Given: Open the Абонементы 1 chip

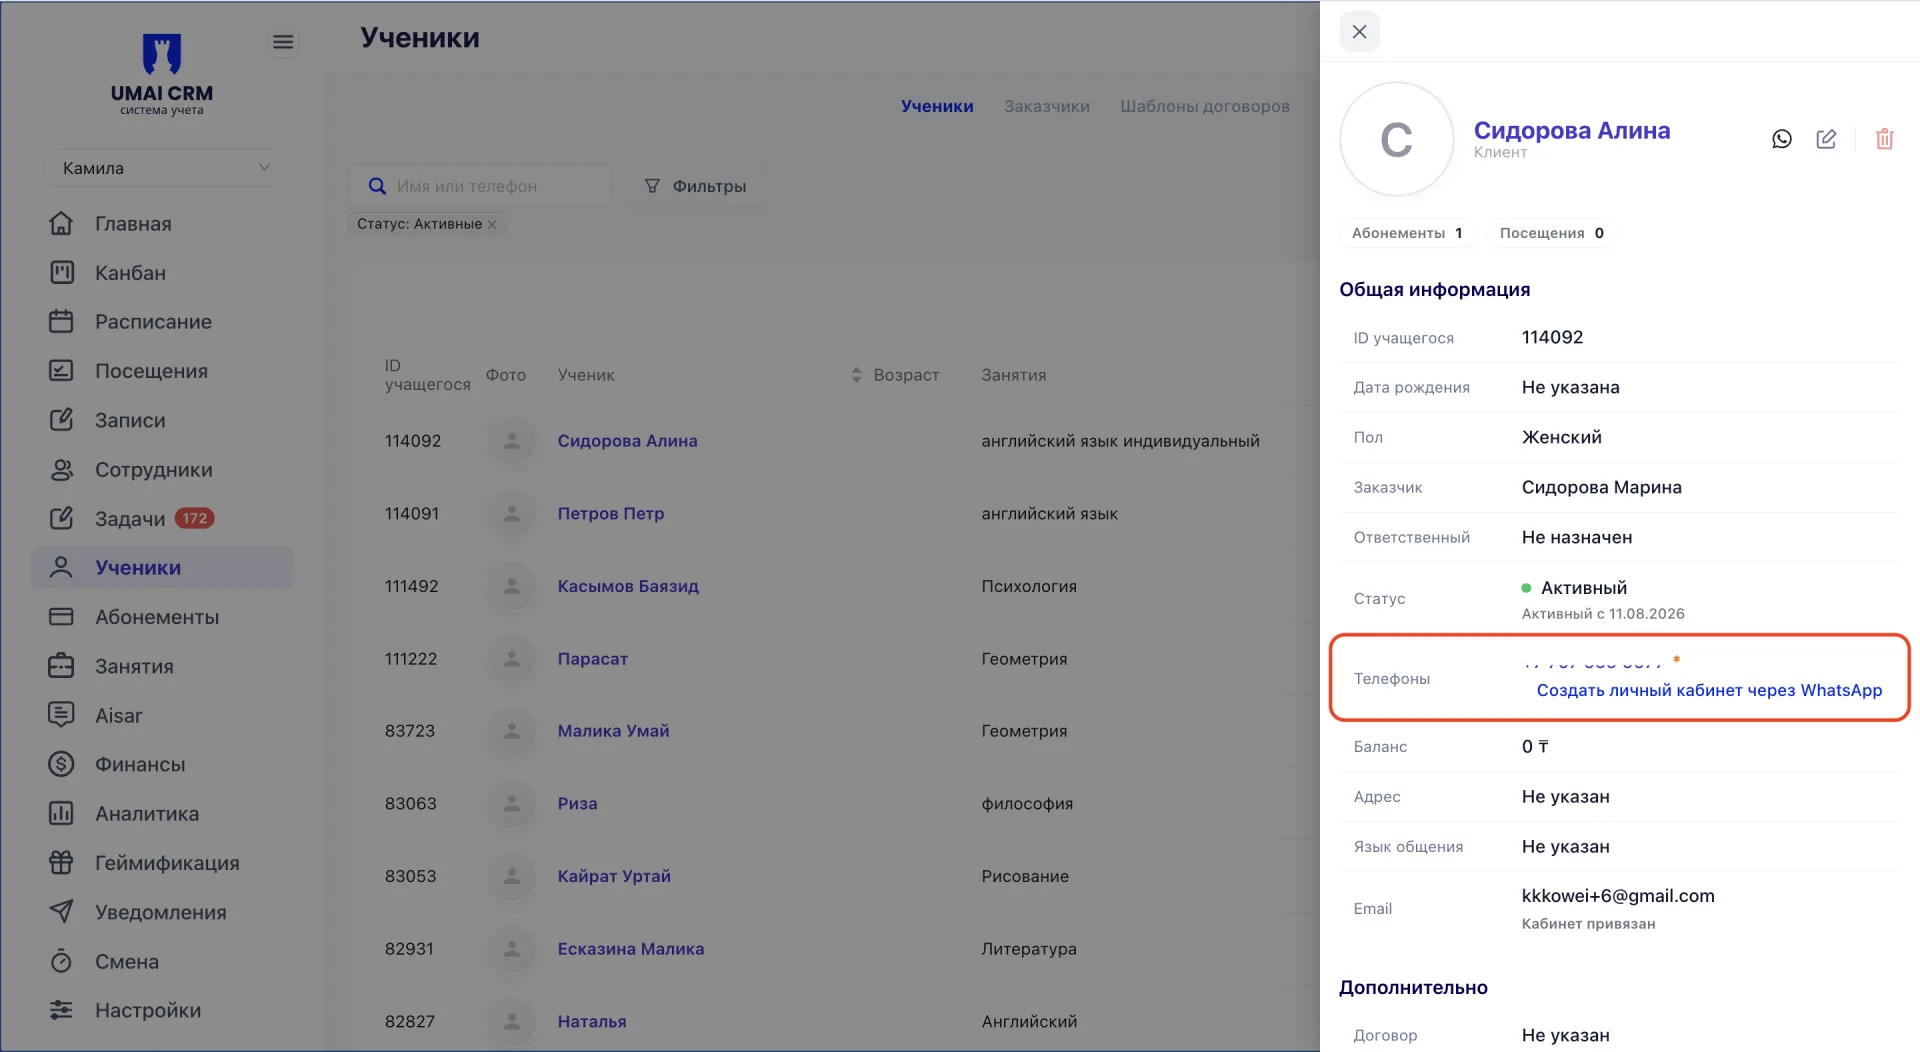Looking at the screenshot, I should tap(1407, 233).
